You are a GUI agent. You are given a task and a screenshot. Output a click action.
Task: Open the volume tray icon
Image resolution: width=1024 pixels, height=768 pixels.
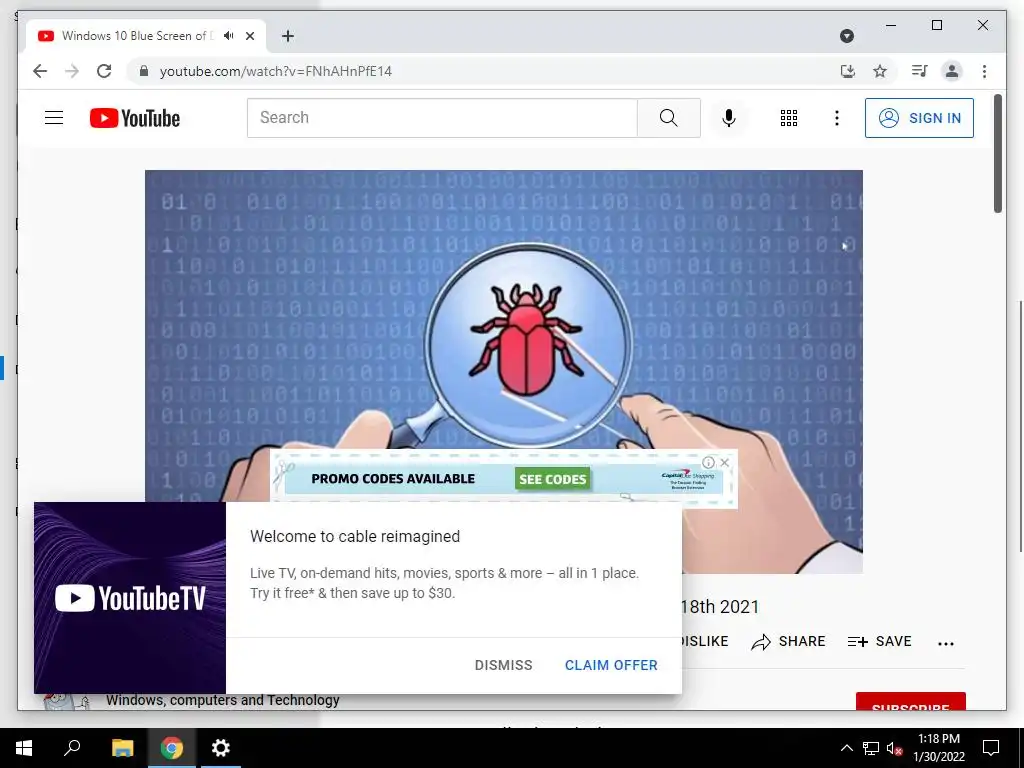click(x=894, y=748)
